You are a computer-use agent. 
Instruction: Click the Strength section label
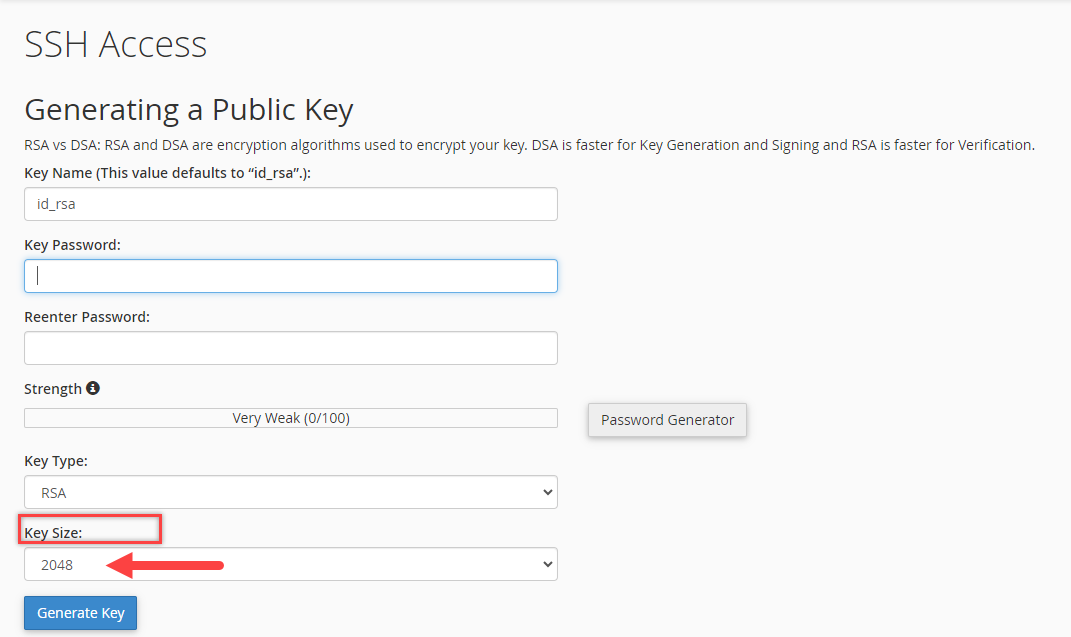coord(55,388)
